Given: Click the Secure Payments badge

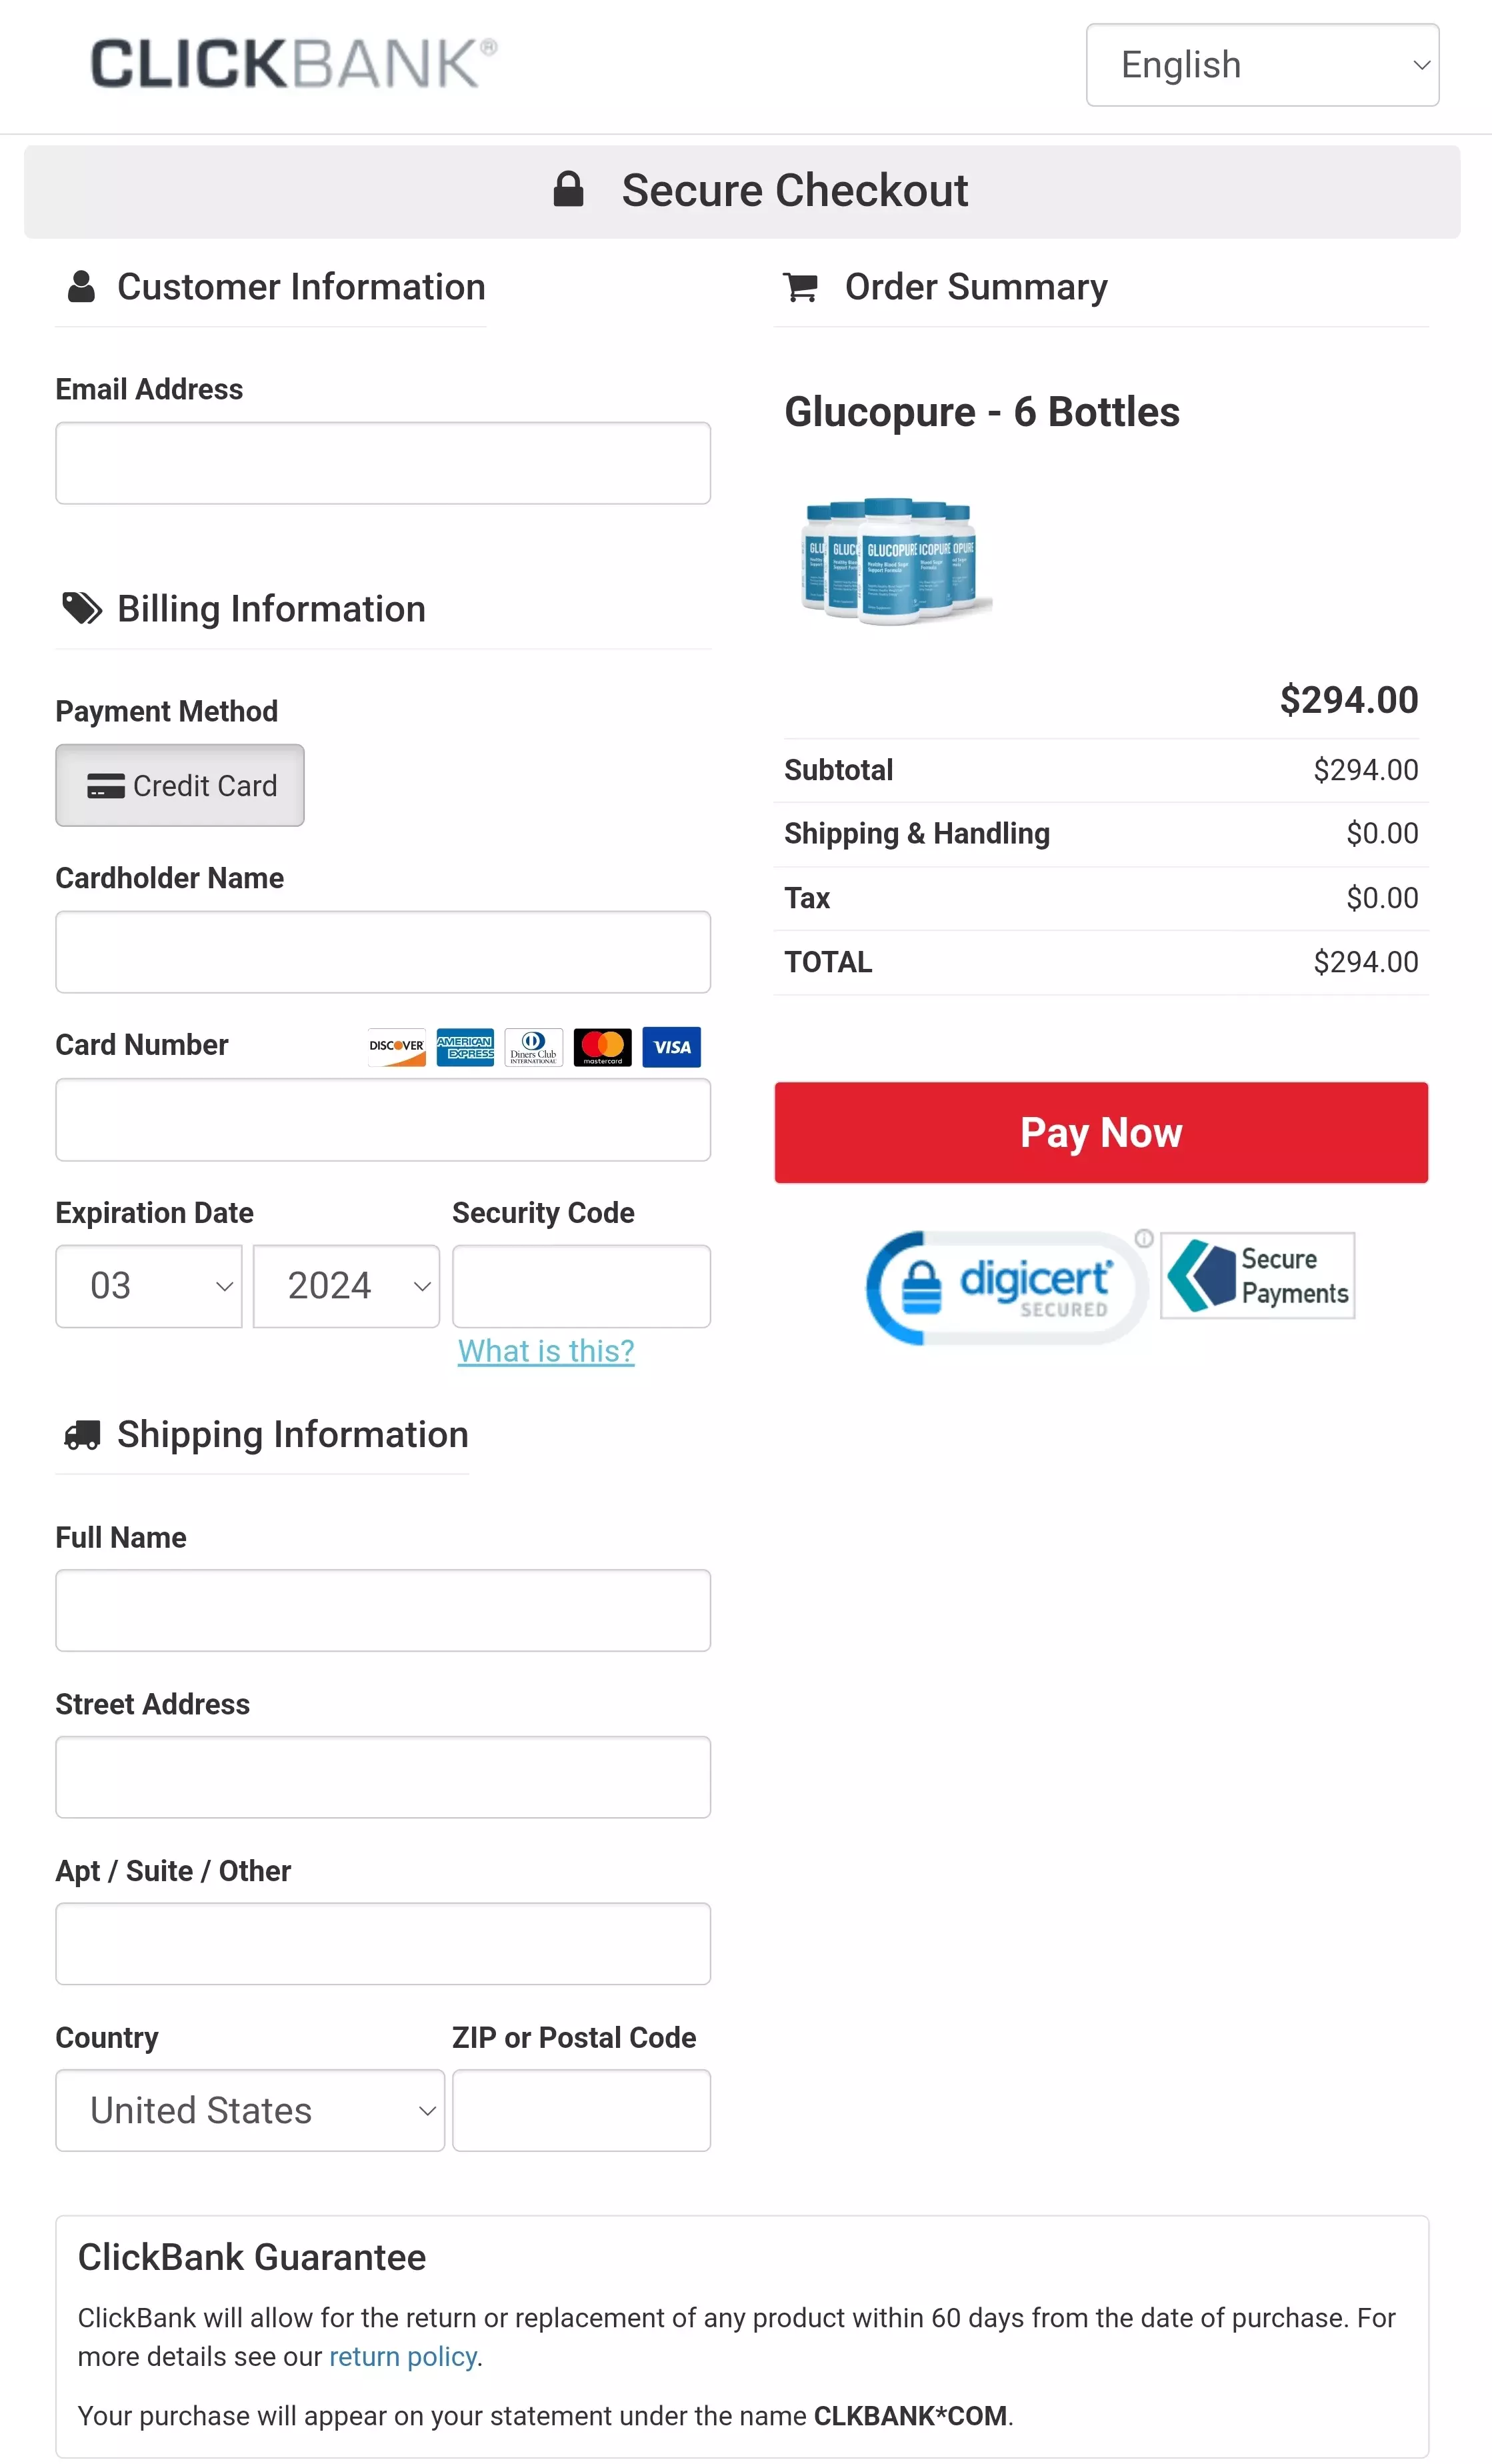Looking at the screenshot, I should tap(1258, 1275).
